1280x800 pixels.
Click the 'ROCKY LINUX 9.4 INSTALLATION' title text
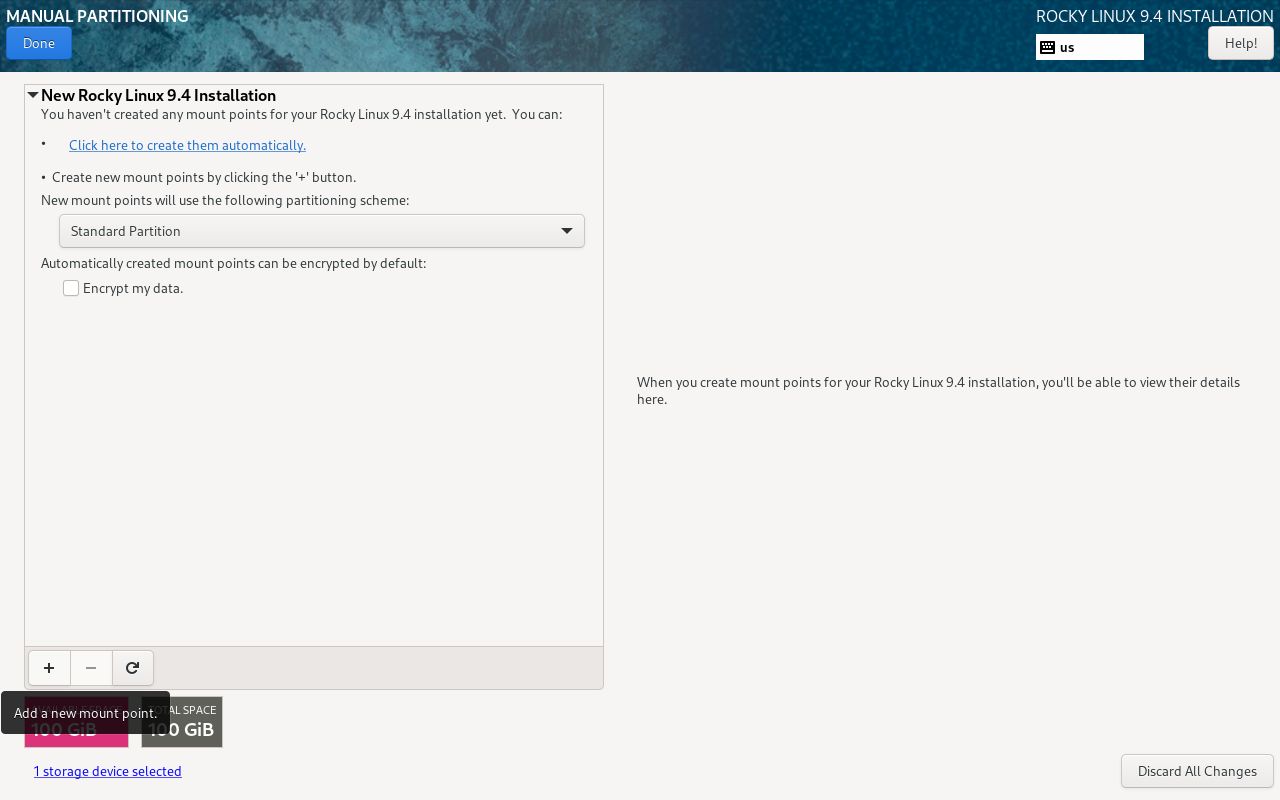1155,16
